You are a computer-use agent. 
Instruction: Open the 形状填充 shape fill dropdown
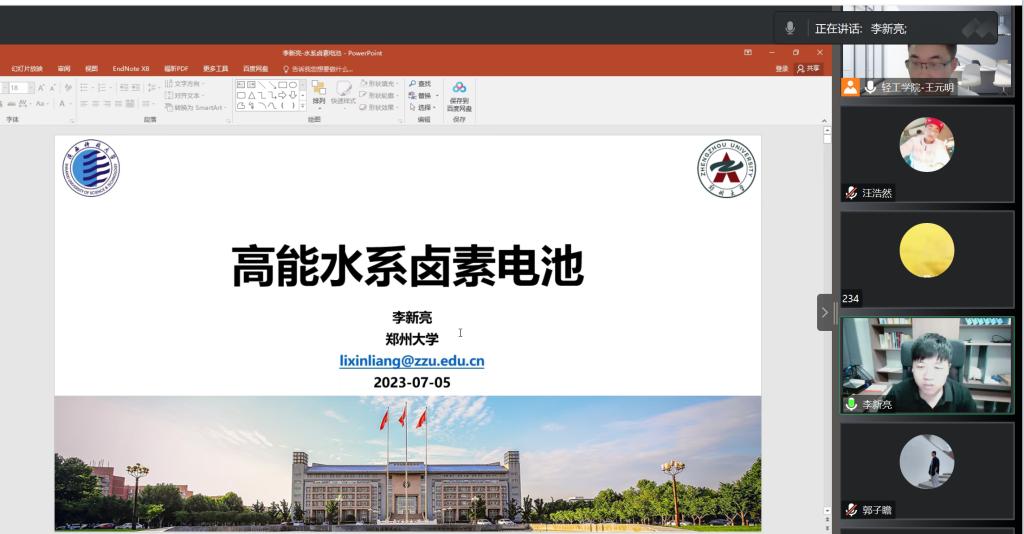tap(378, 84)
